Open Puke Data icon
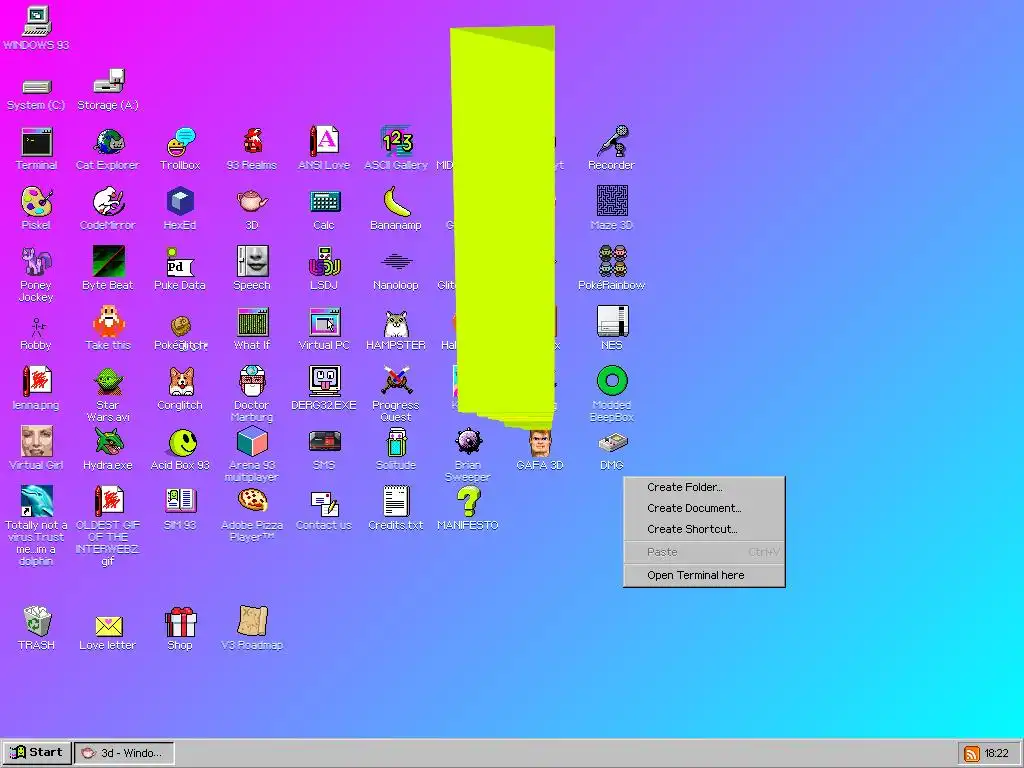This screenshot has width=1024, height=768. click(180, 262)
